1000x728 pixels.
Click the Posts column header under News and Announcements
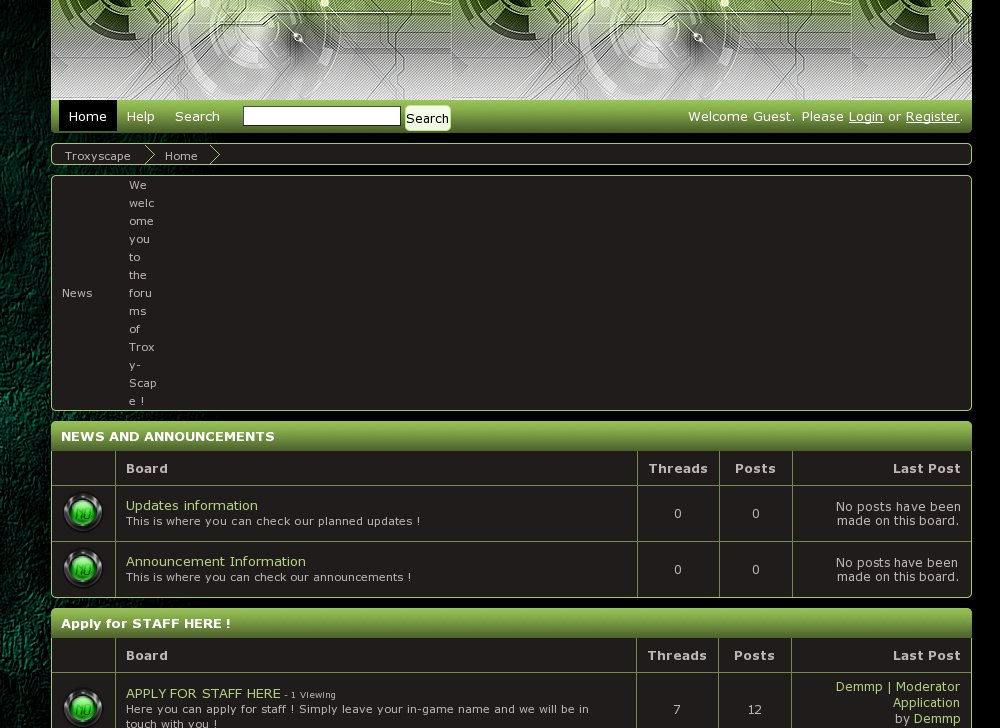point(755,469)
